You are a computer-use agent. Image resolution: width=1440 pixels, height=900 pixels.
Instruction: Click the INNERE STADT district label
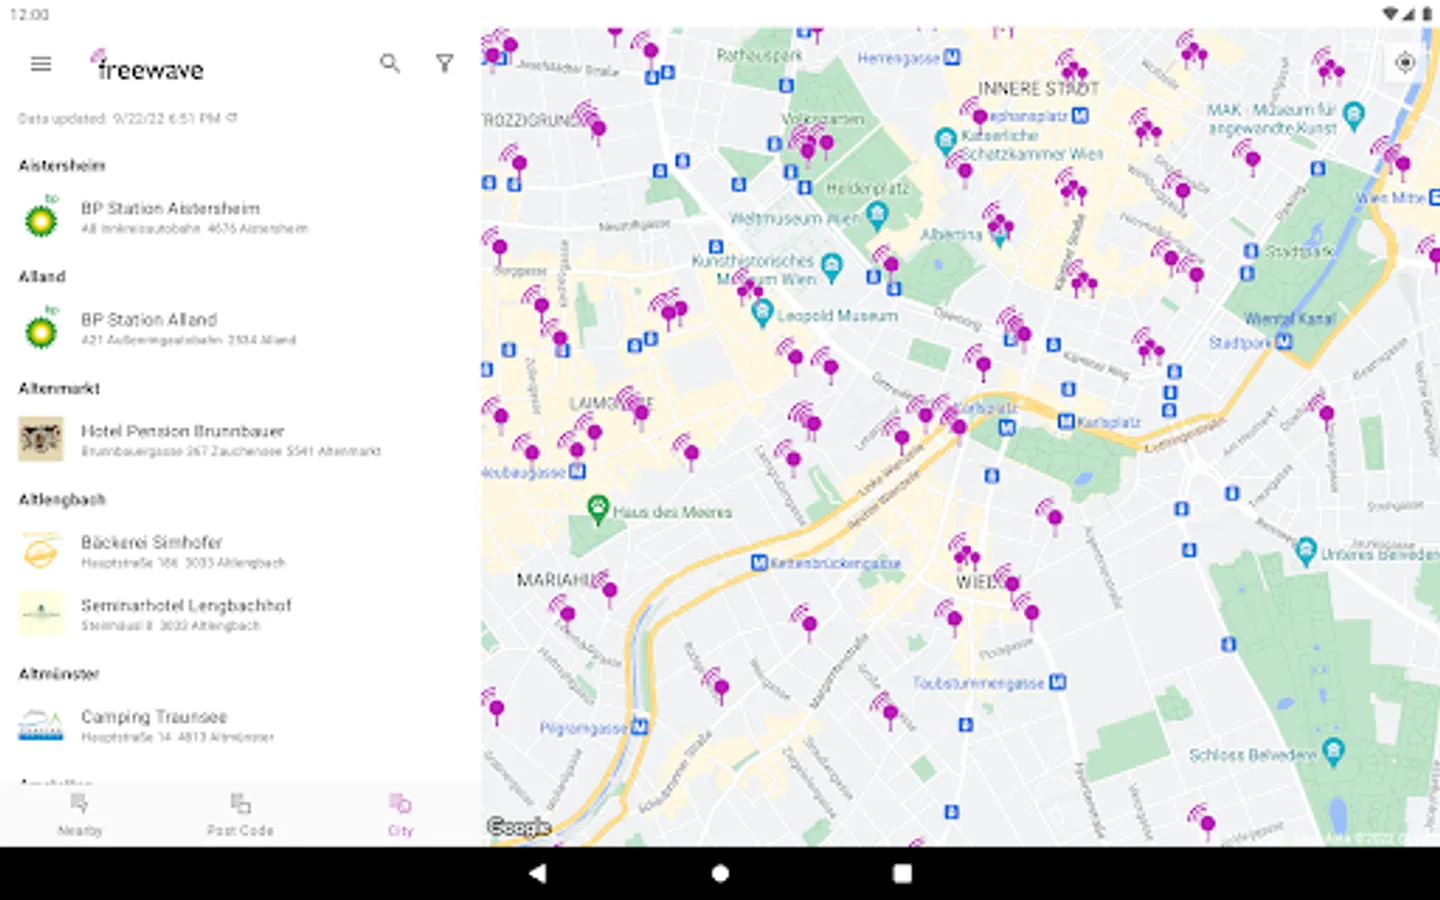coord(1038,88)
